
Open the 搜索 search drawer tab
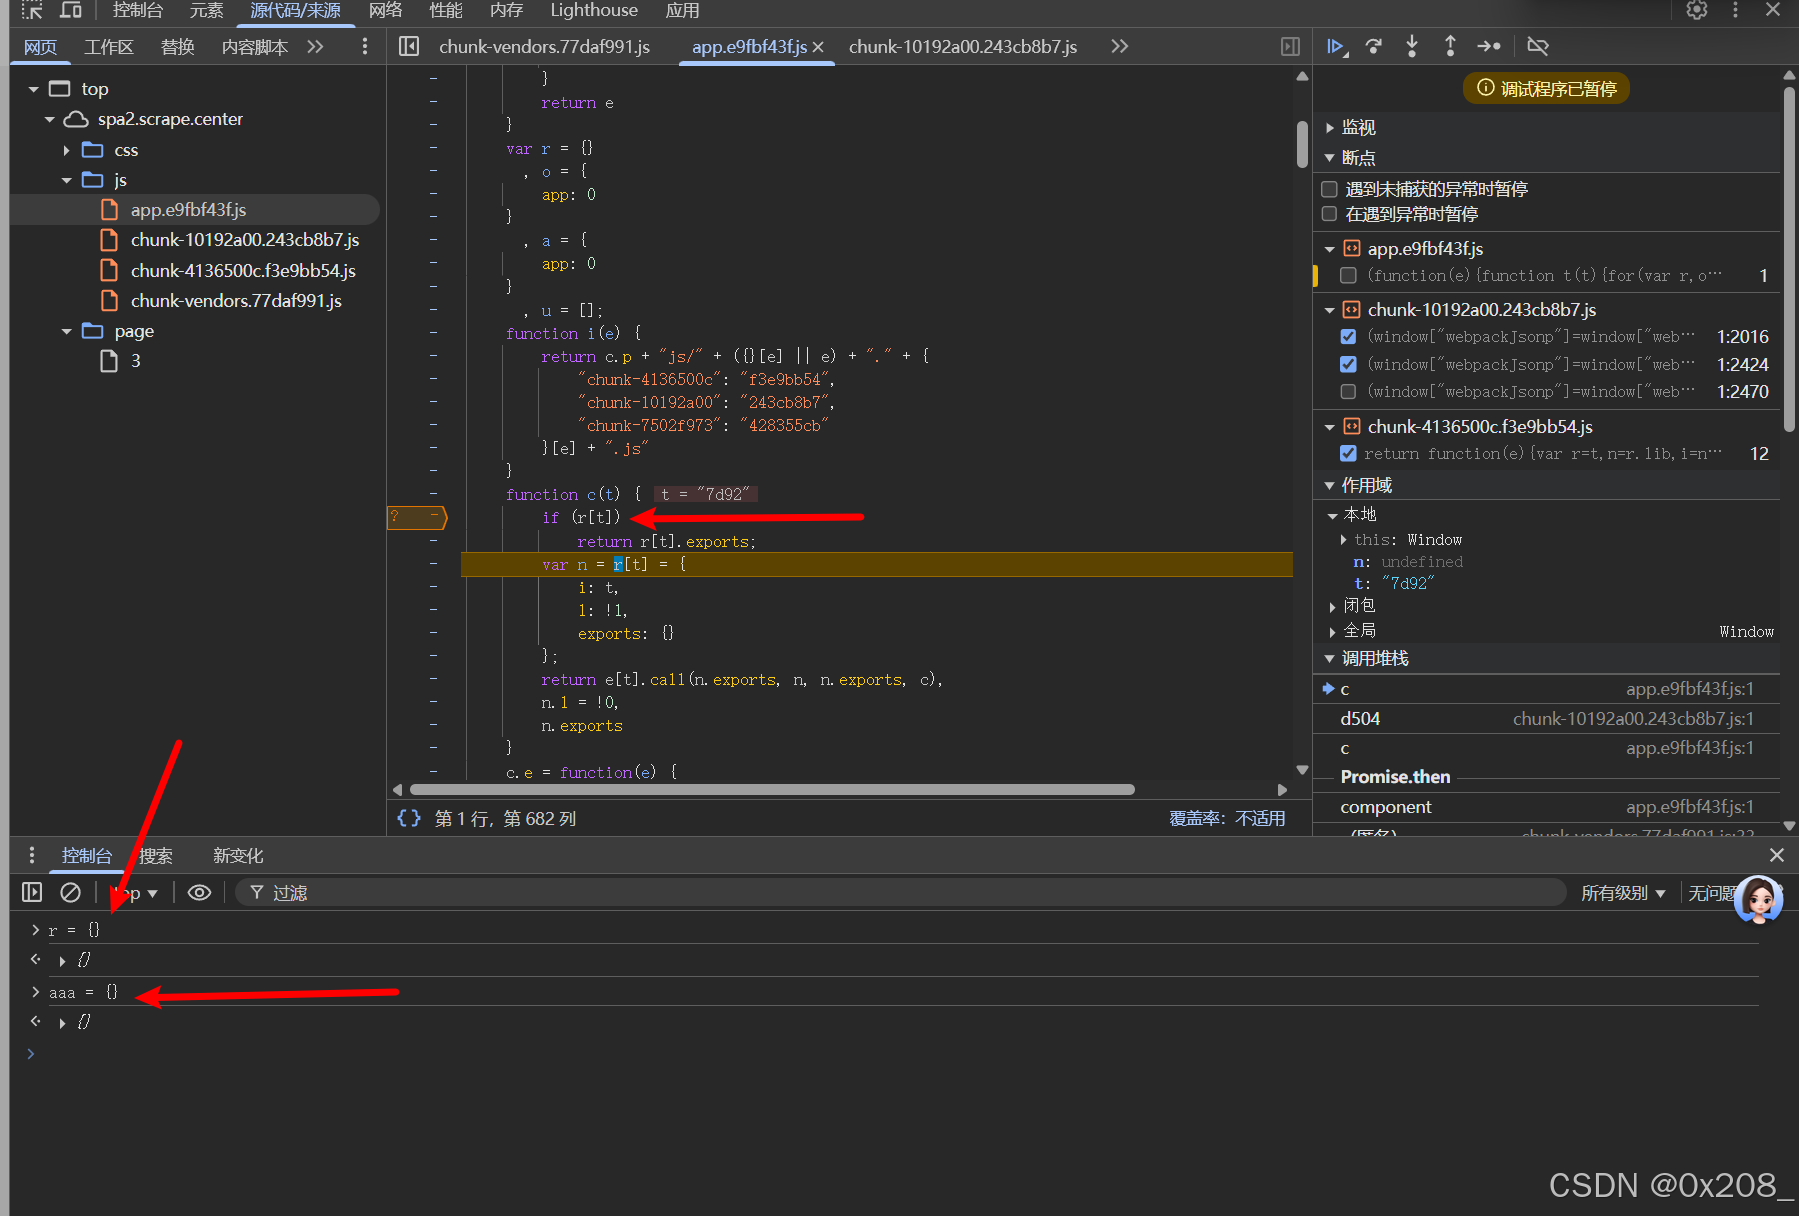click(156, 856)
